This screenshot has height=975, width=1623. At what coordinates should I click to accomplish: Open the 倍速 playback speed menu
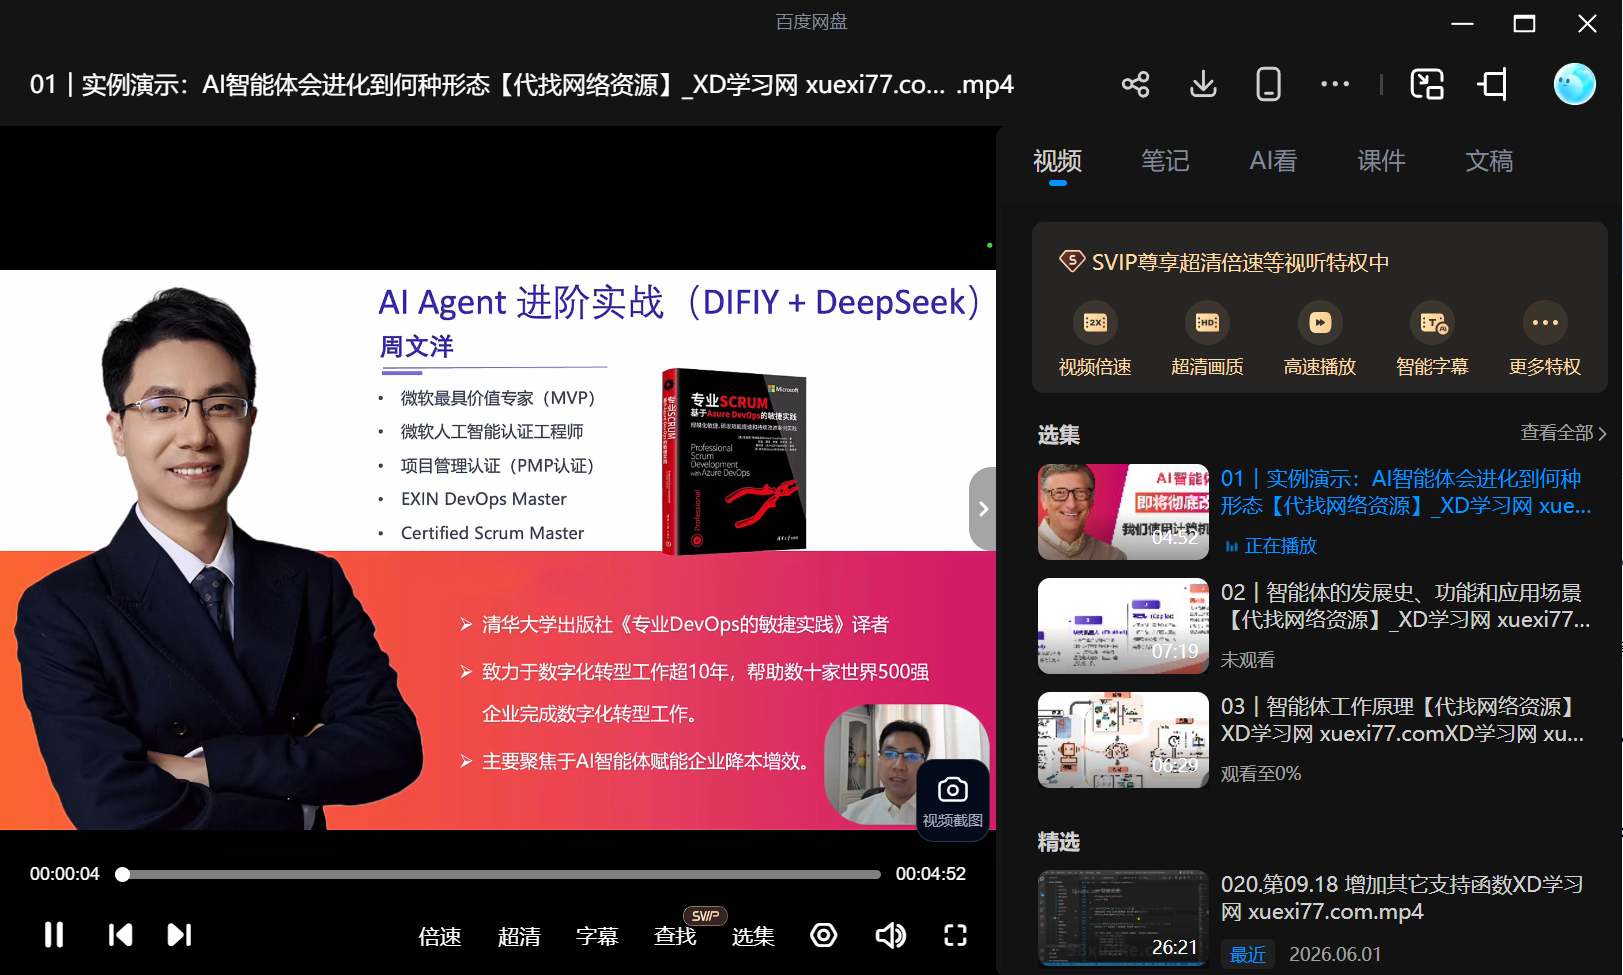[440, 936]
